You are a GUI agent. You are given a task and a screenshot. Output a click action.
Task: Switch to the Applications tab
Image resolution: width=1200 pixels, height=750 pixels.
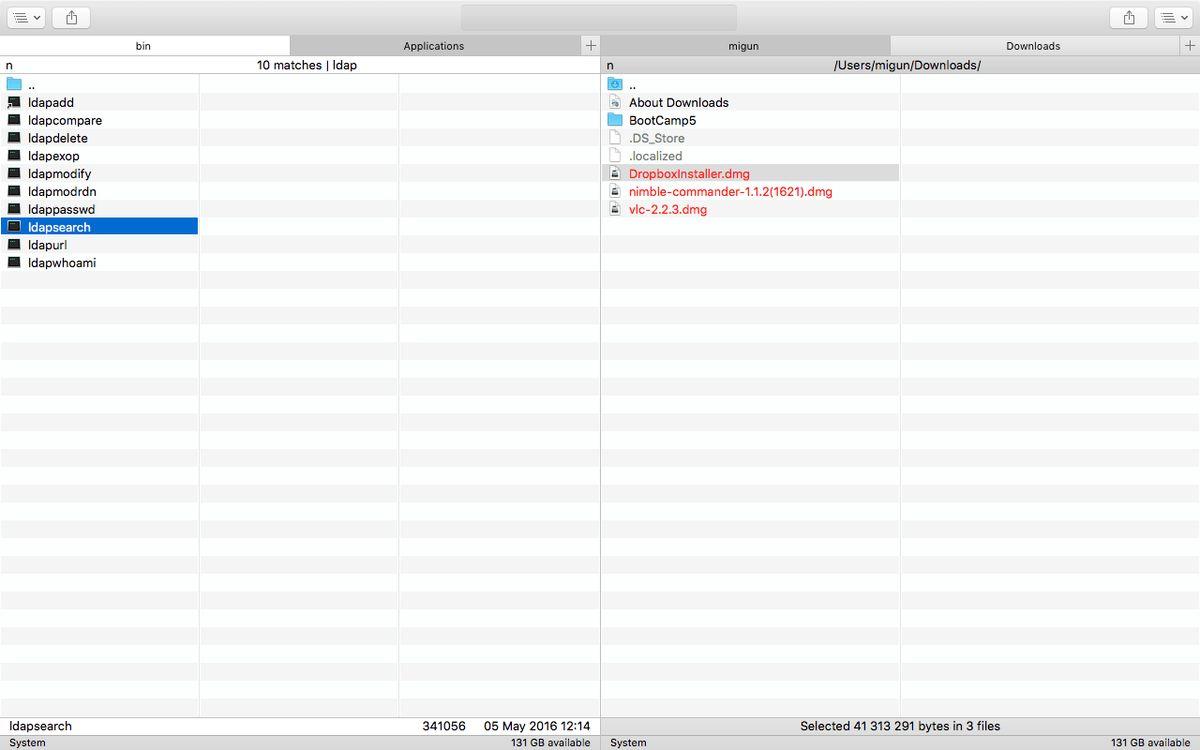pyautogui.click(x=433, y=46)
